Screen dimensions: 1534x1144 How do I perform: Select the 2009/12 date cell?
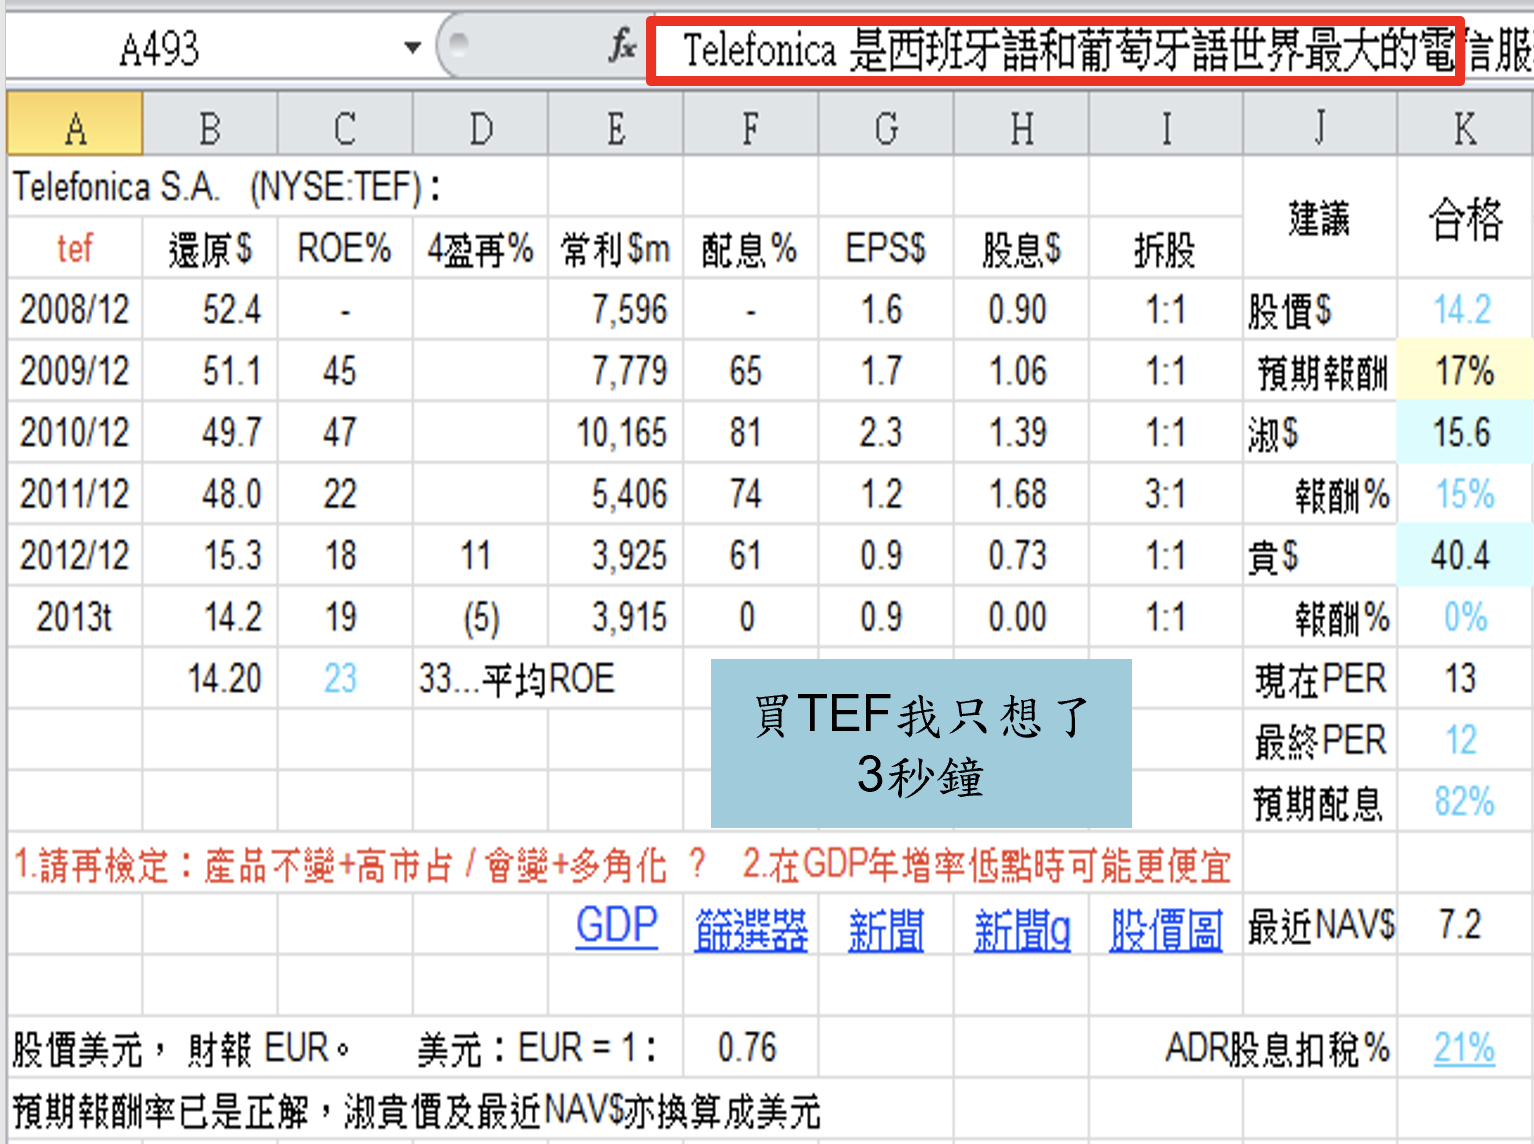75,371
